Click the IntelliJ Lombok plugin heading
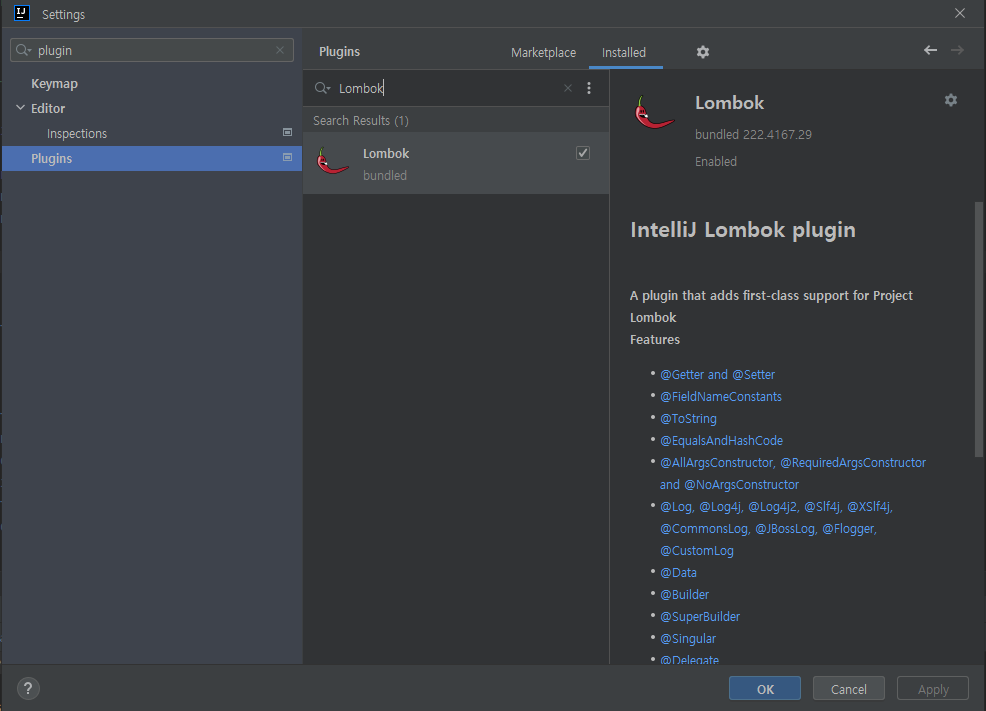This screenshot has width=986, height=711. coord(743,230)
